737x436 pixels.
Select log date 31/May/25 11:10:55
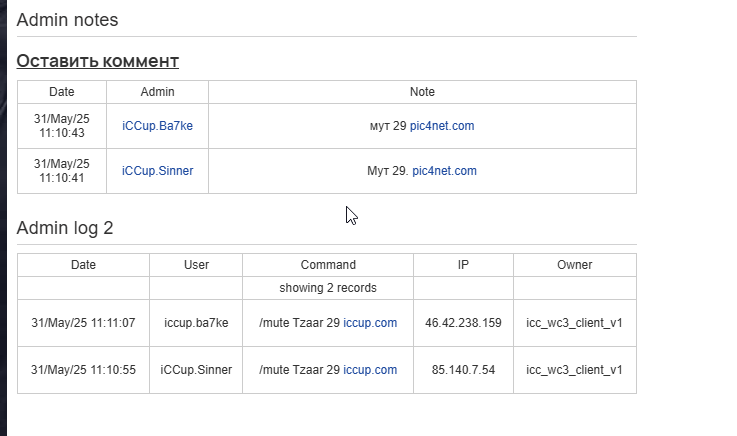(x=83, y=370)
